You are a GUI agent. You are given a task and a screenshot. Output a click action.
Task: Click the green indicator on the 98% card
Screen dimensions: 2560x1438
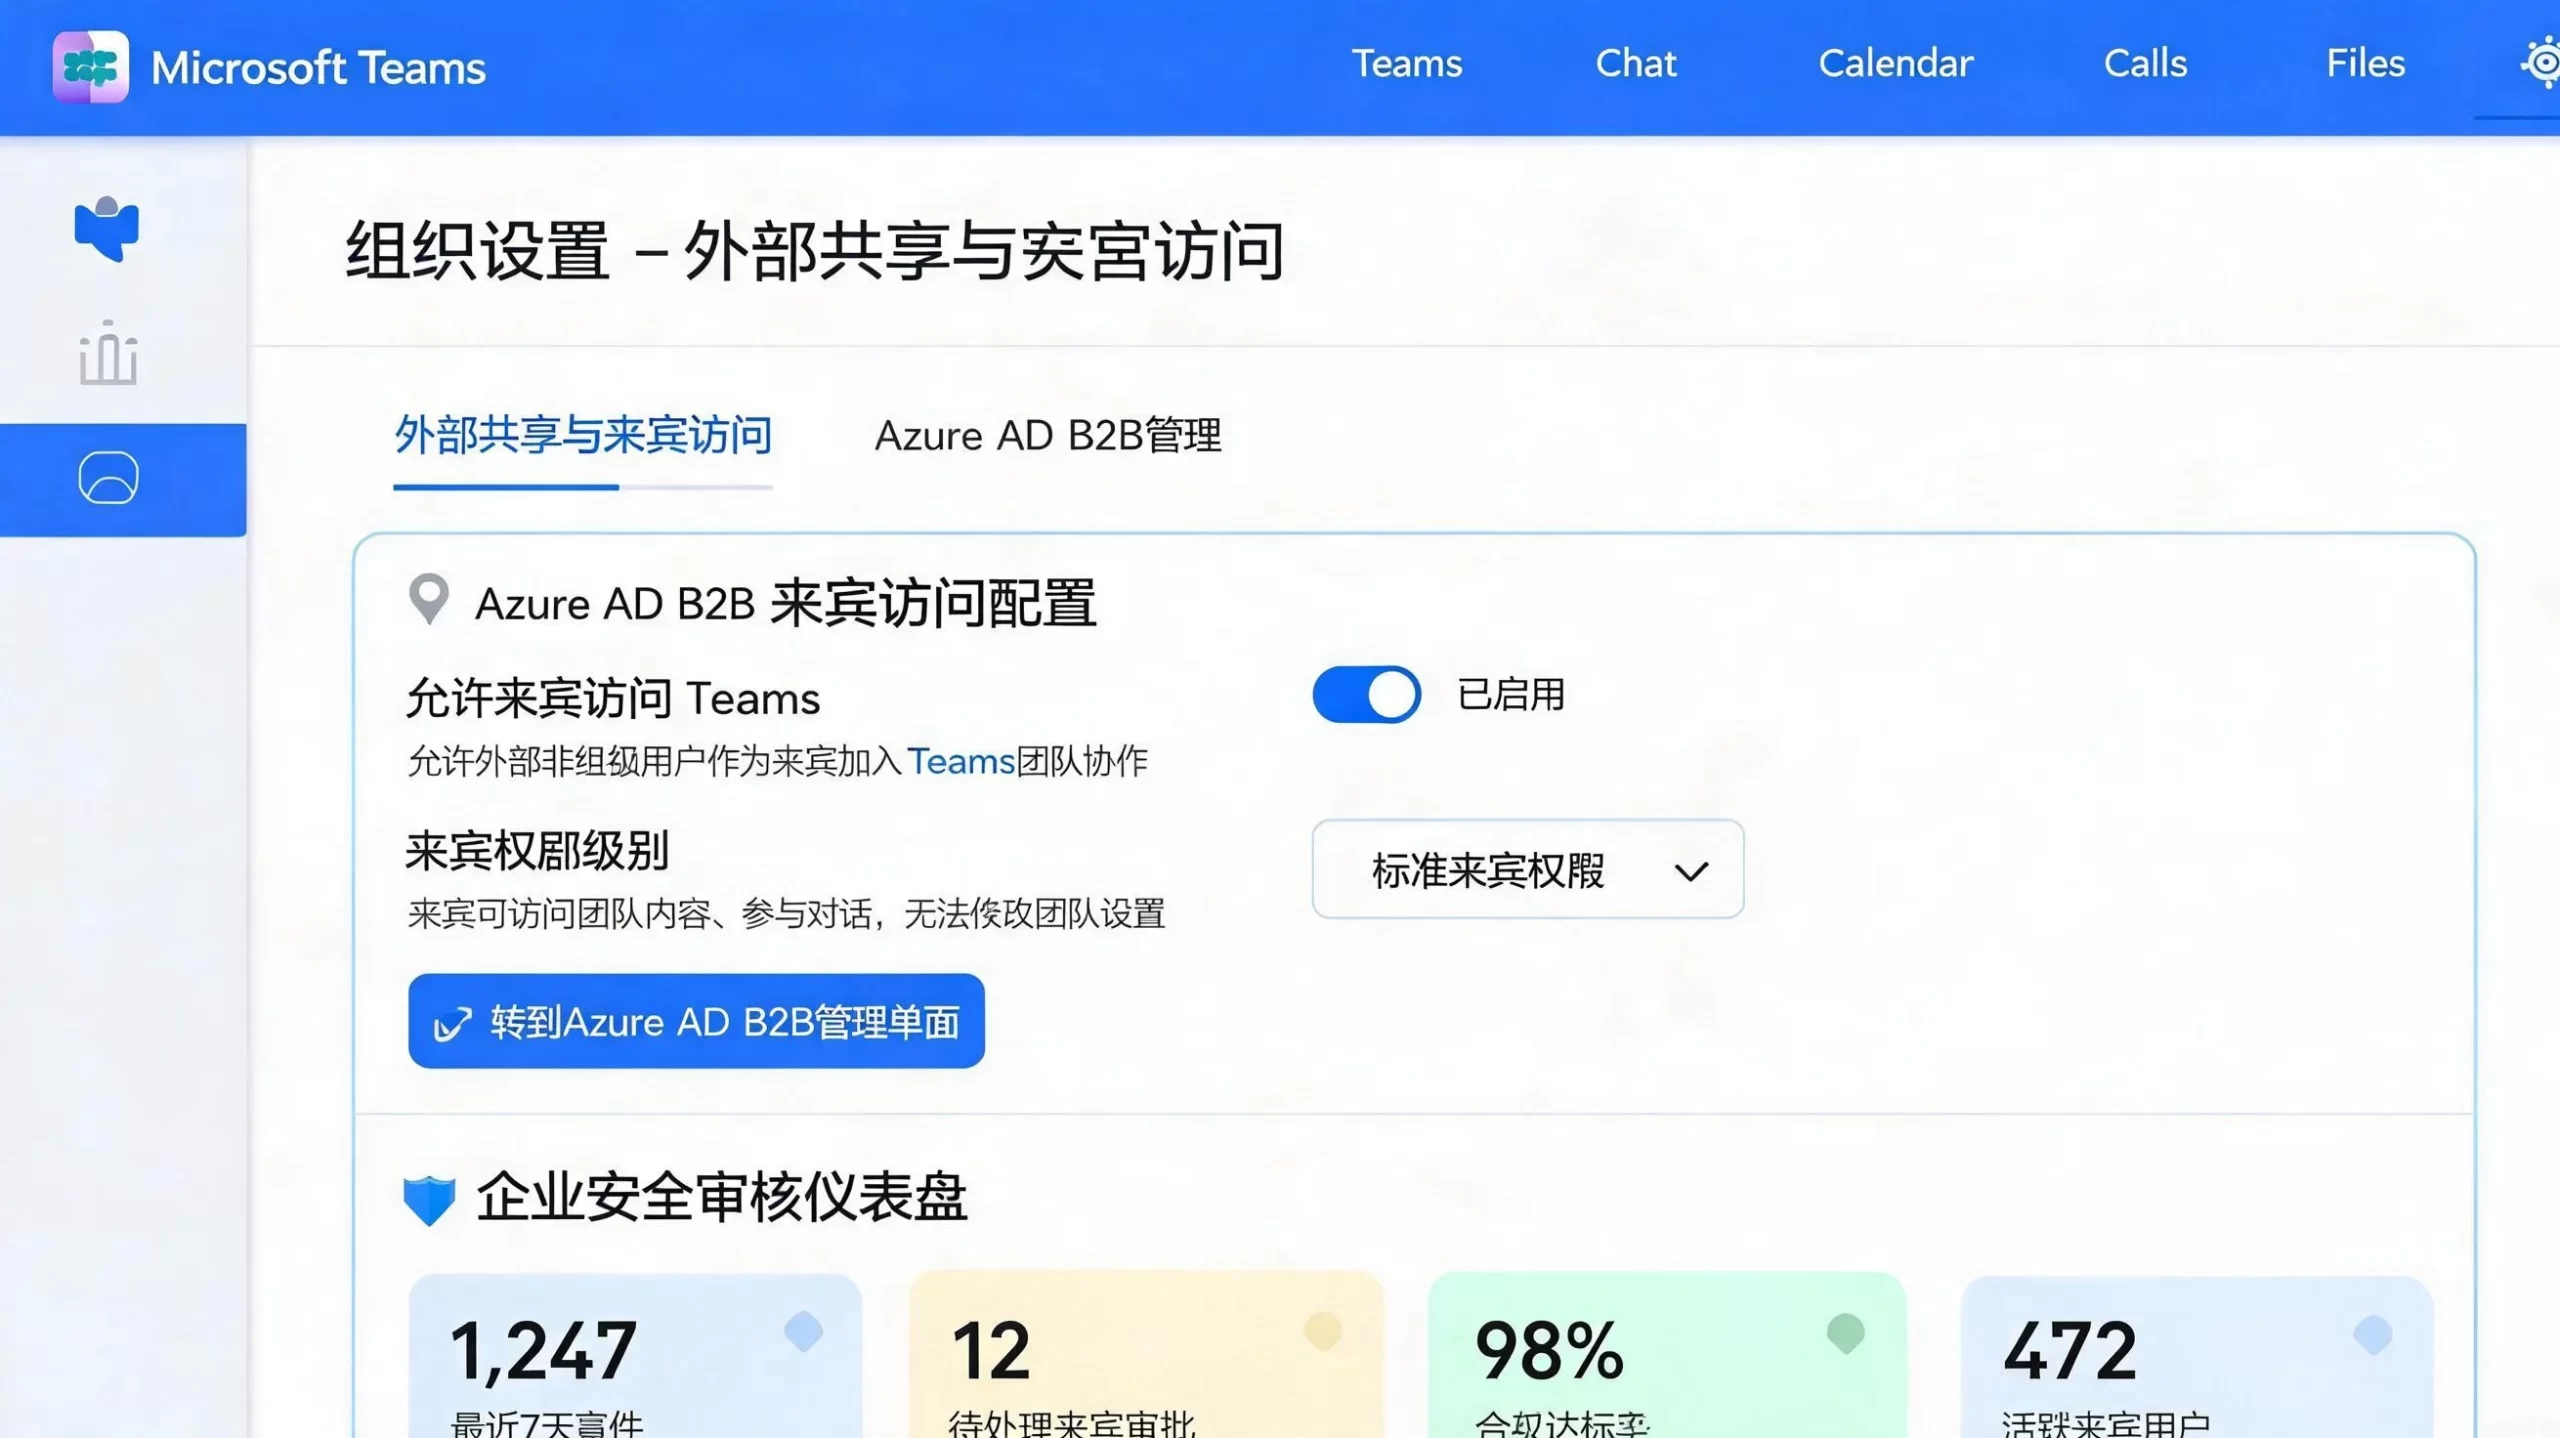pyautogui.click(x=1845, y=1333)
